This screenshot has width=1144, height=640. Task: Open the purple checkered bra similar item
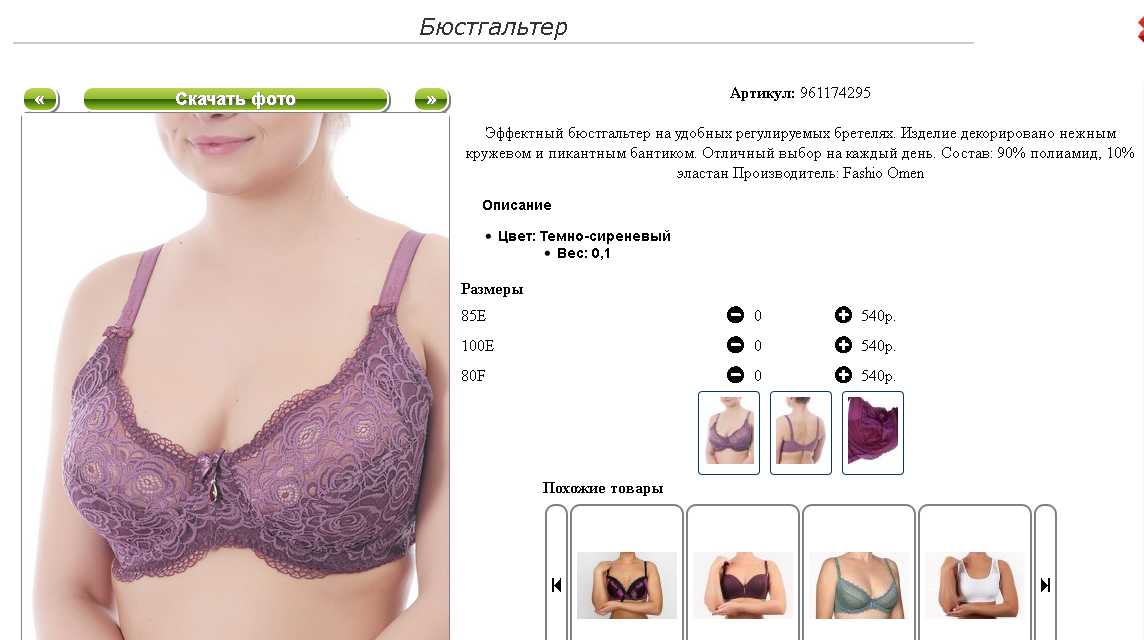(627, 585)
